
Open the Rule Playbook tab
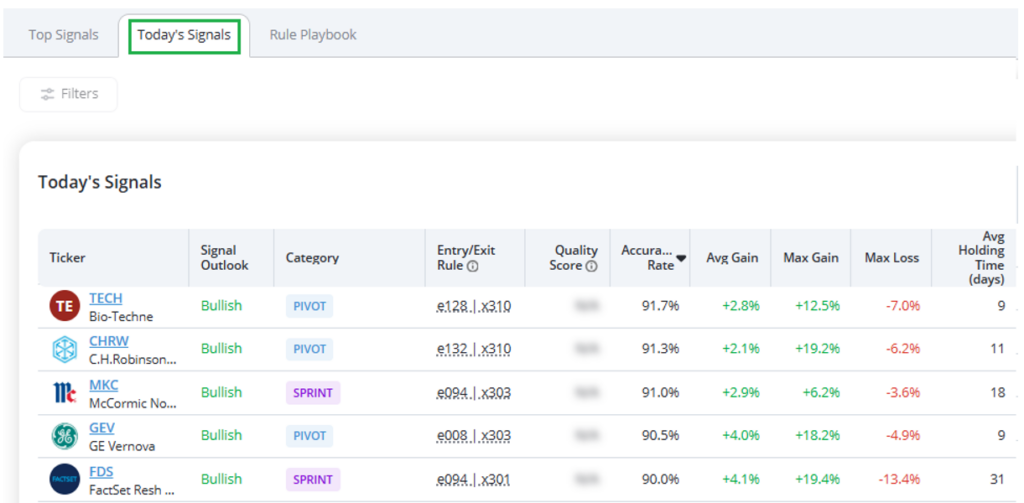point(313,35)
